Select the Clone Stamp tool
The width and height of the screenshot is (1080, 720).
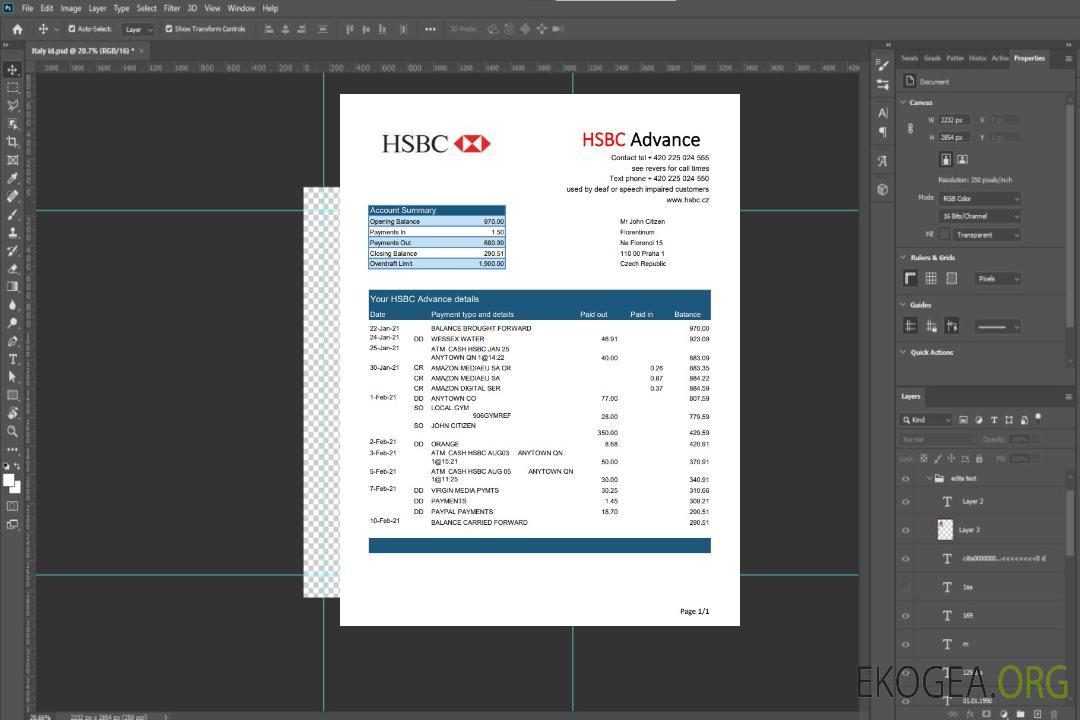(12, 232)
